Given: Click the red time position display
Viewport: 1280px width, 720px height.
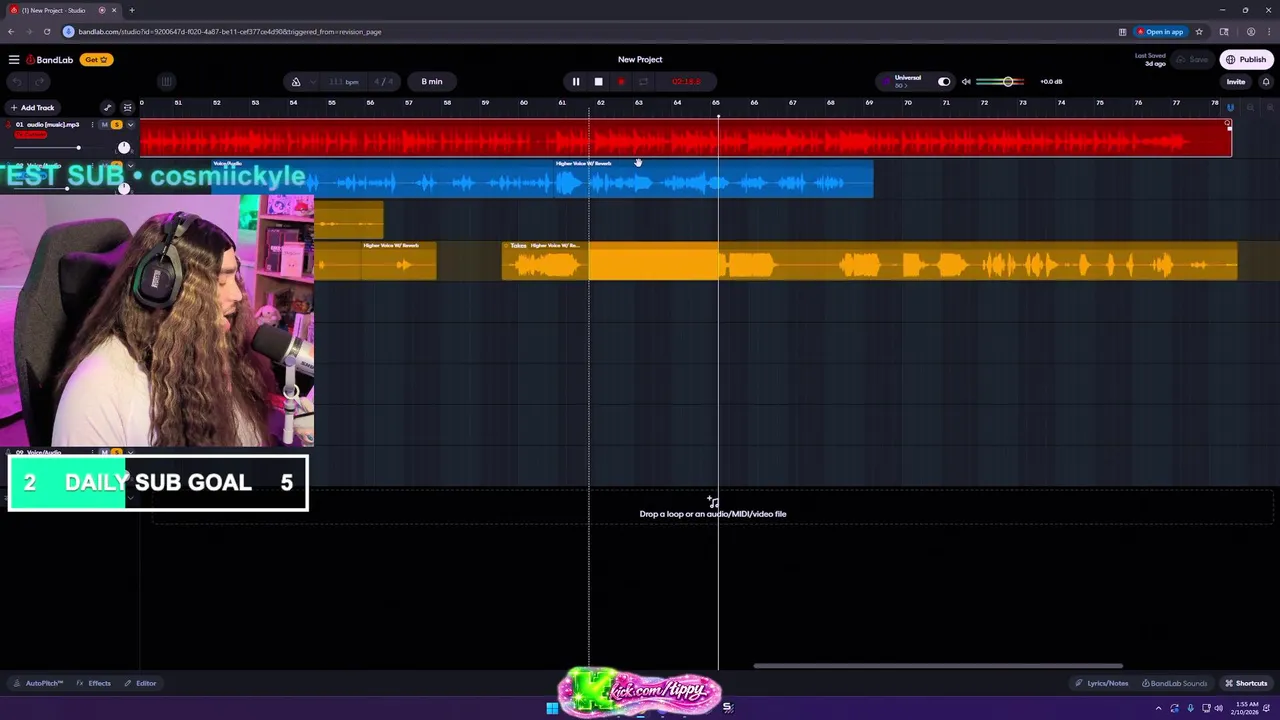Looking at the screenshot, I should [686, 82].
